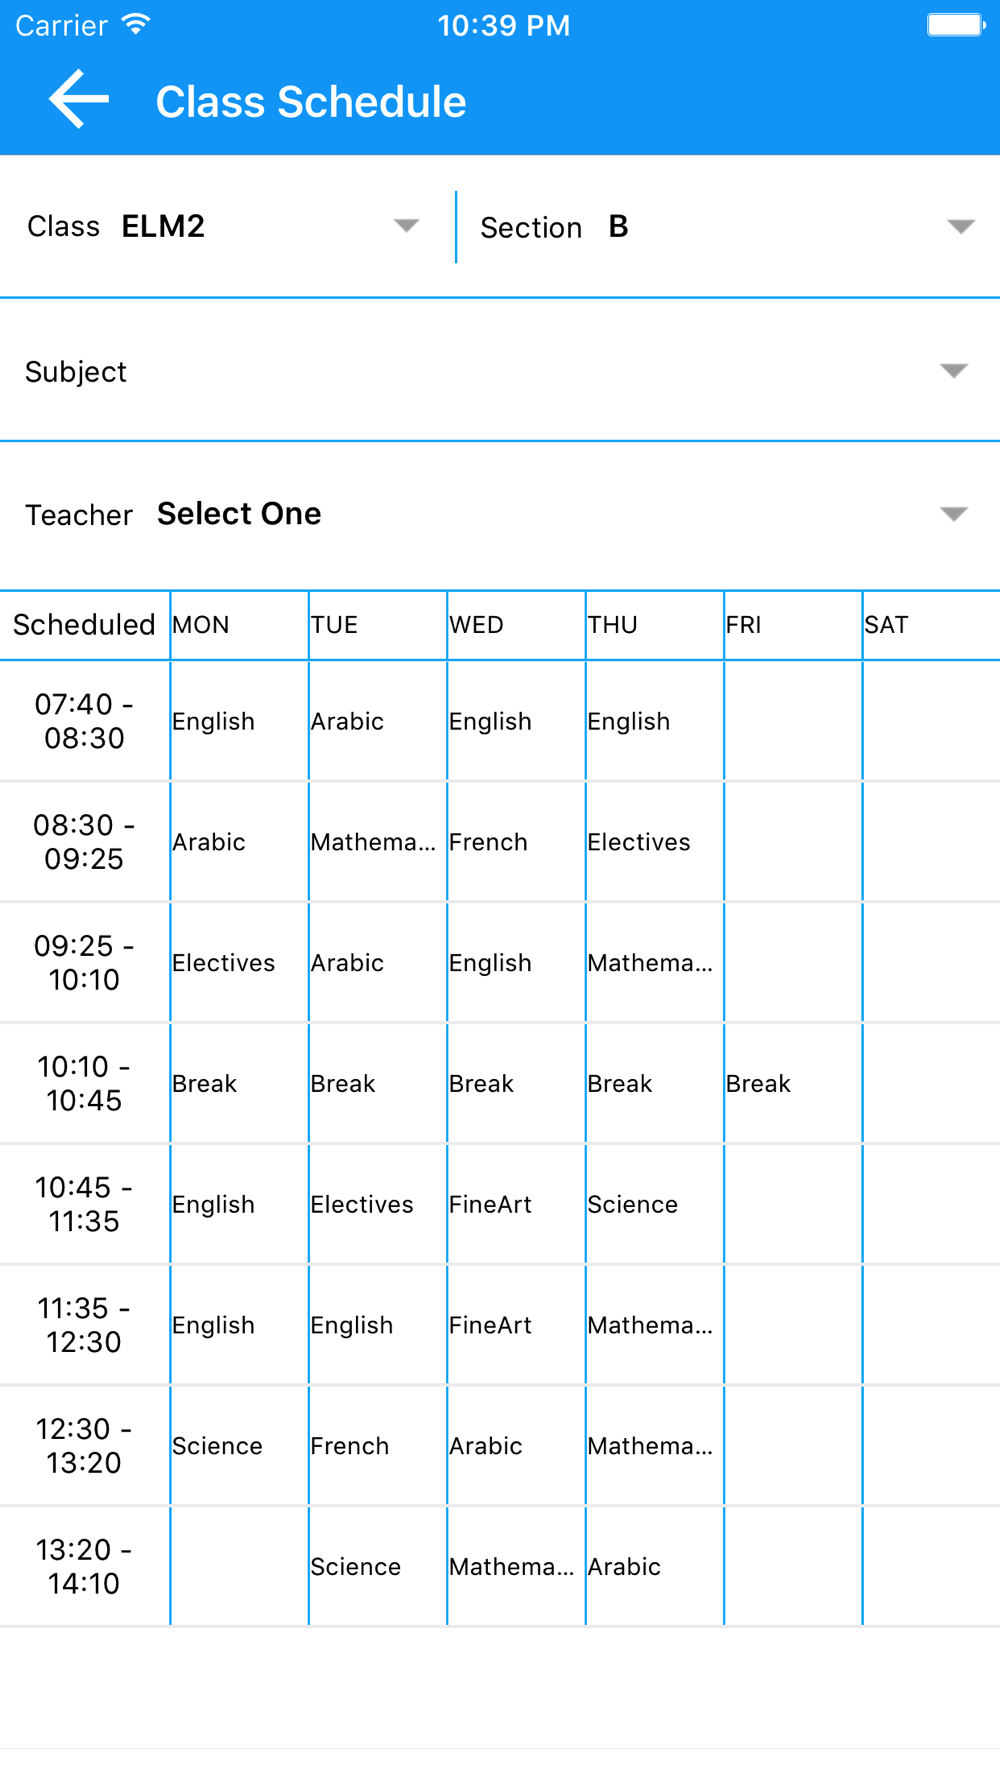This screenshot has height=1778, width=1000.
Task: Select the FRI column header
Action: click(x=793, y=625)
